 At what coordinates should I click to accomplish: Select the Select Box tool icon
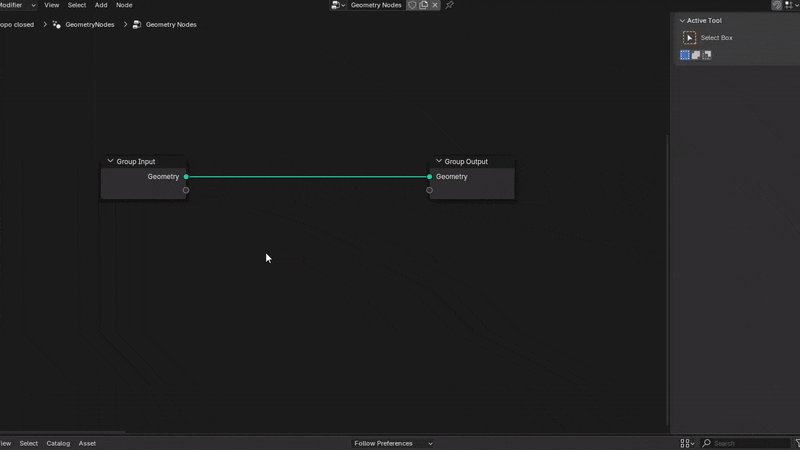click(689, 38)
